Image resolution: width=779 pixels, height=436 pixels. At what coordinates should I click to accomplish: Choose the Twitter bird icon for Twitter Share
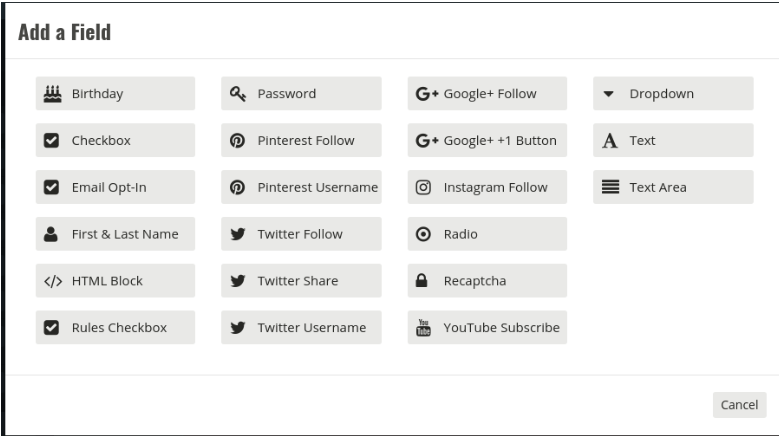click(238, 281)
